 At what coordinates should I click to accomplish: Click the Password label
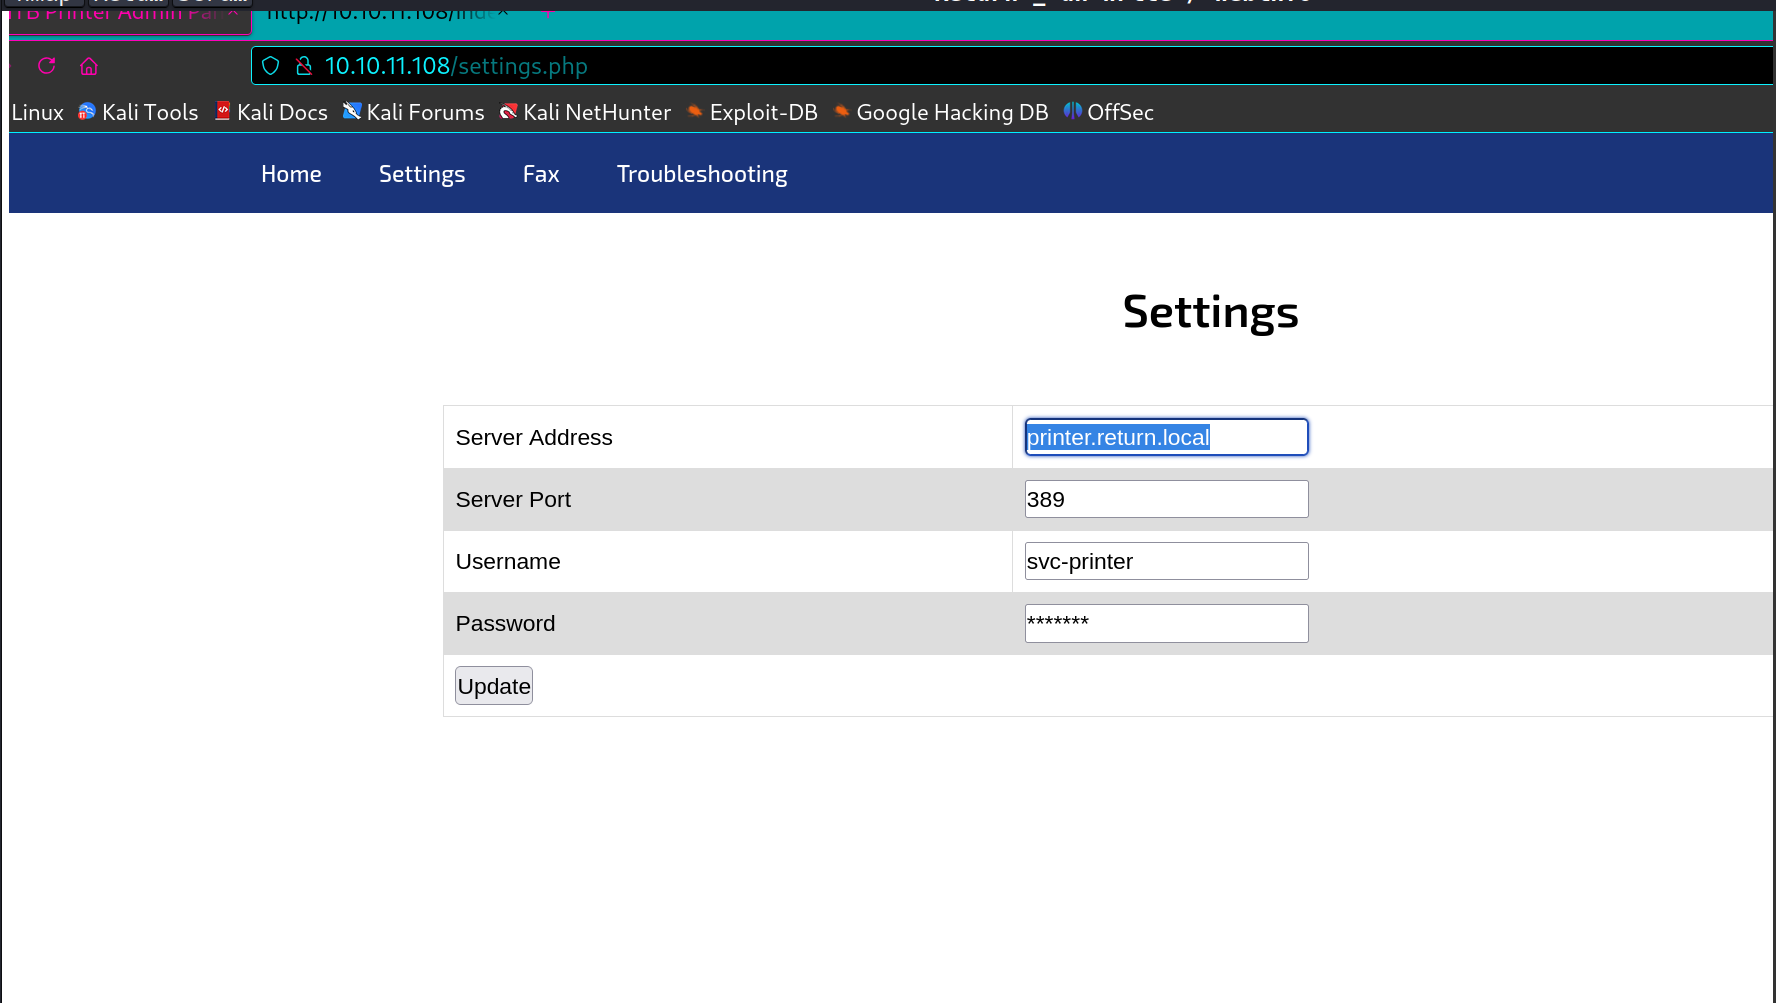(x=505, y=624)
